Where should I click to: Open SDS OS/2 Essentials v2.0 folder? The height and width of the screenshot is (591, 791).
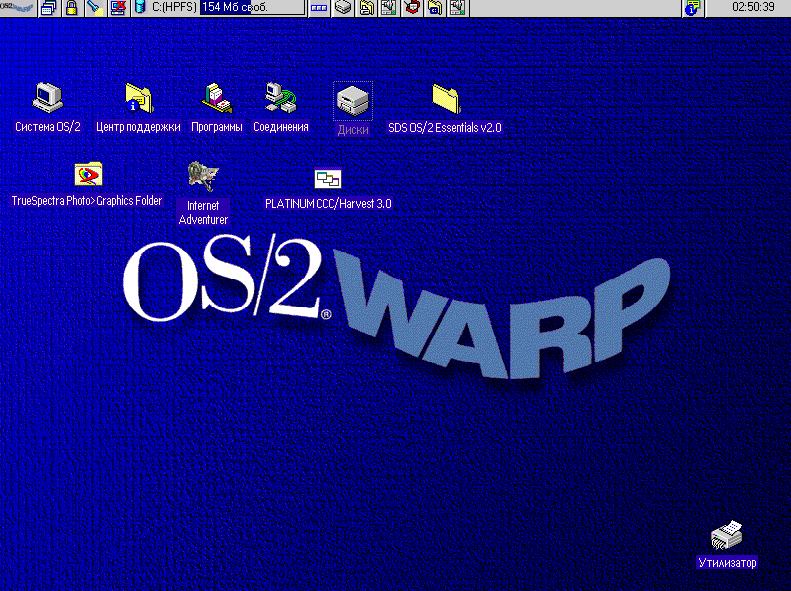point(445,98)
